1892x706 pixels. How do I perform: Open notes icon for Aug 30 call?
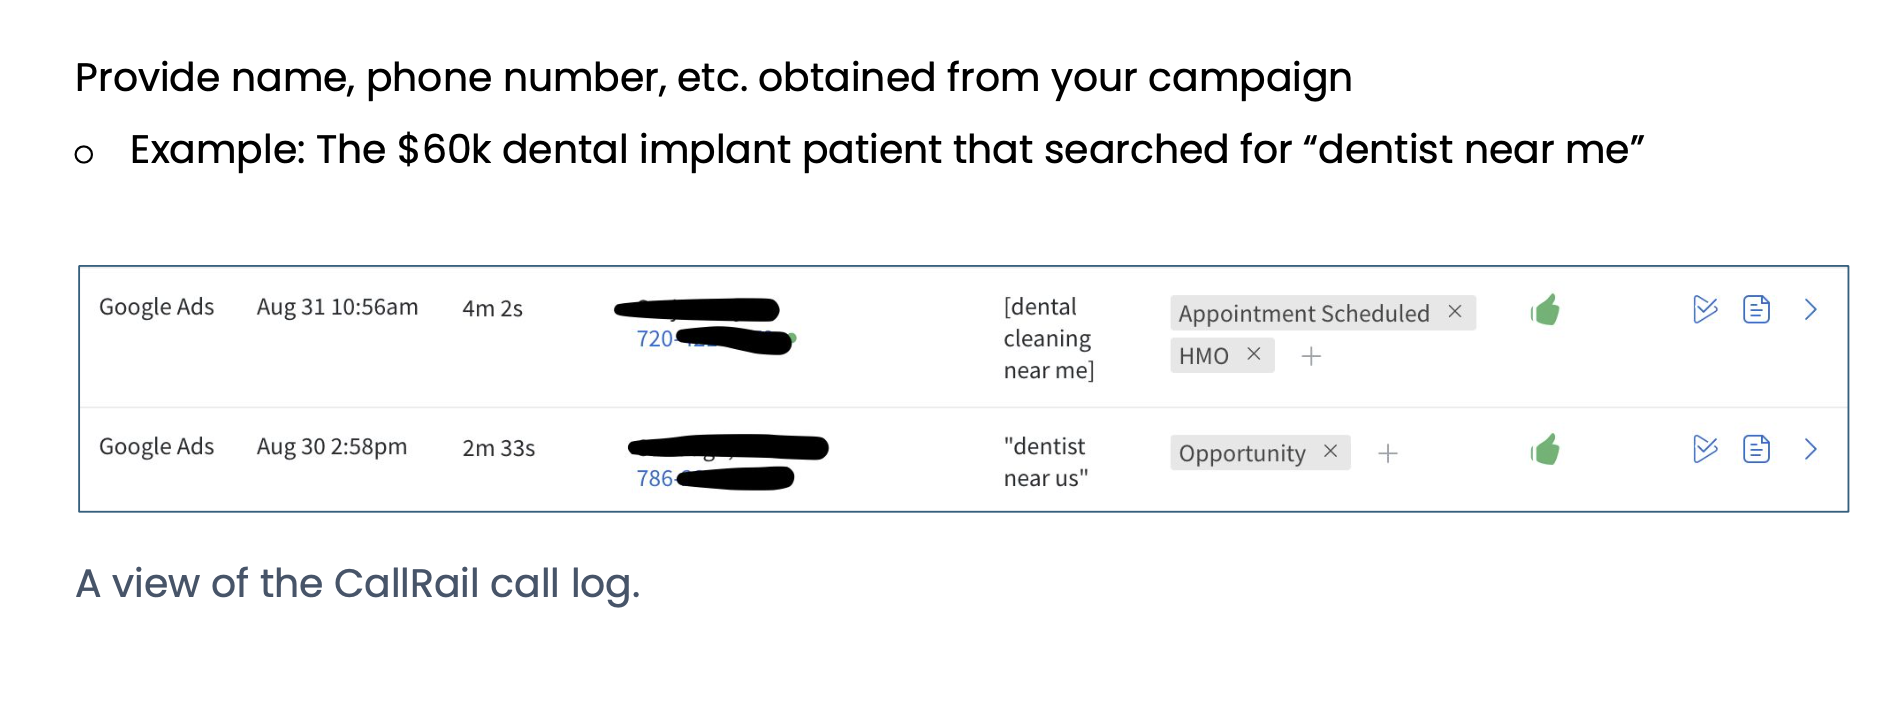coord(1756,449)
